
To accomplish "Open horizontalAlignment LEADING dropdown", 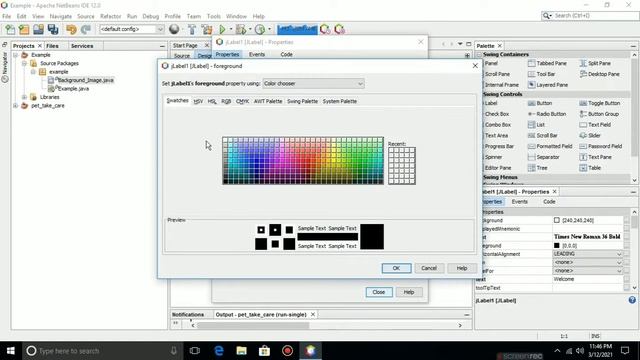I will (x=588, y=254).
